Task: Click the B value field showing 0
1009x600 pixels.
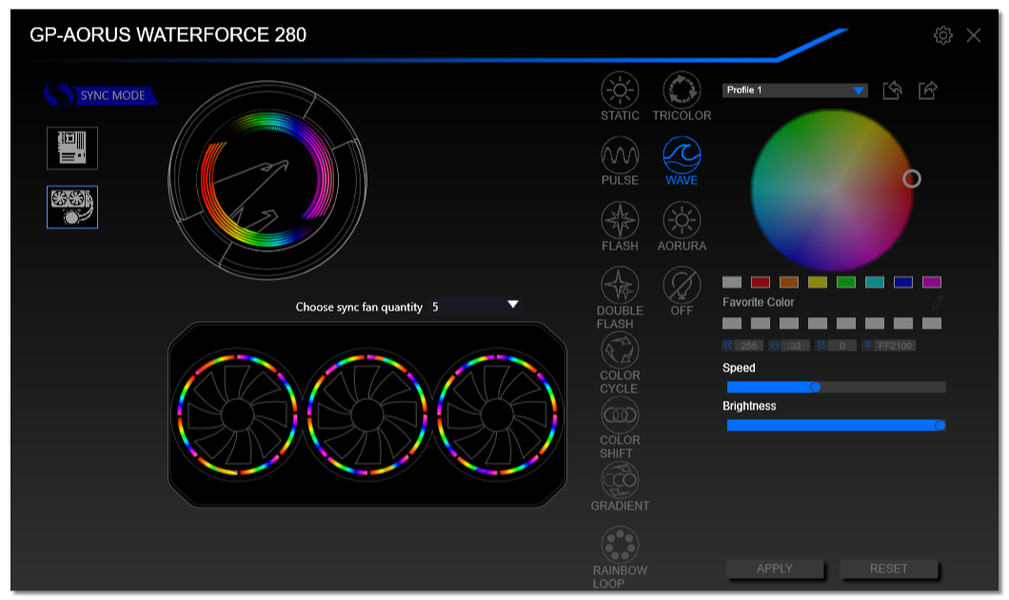Action: tap(842, 346)
